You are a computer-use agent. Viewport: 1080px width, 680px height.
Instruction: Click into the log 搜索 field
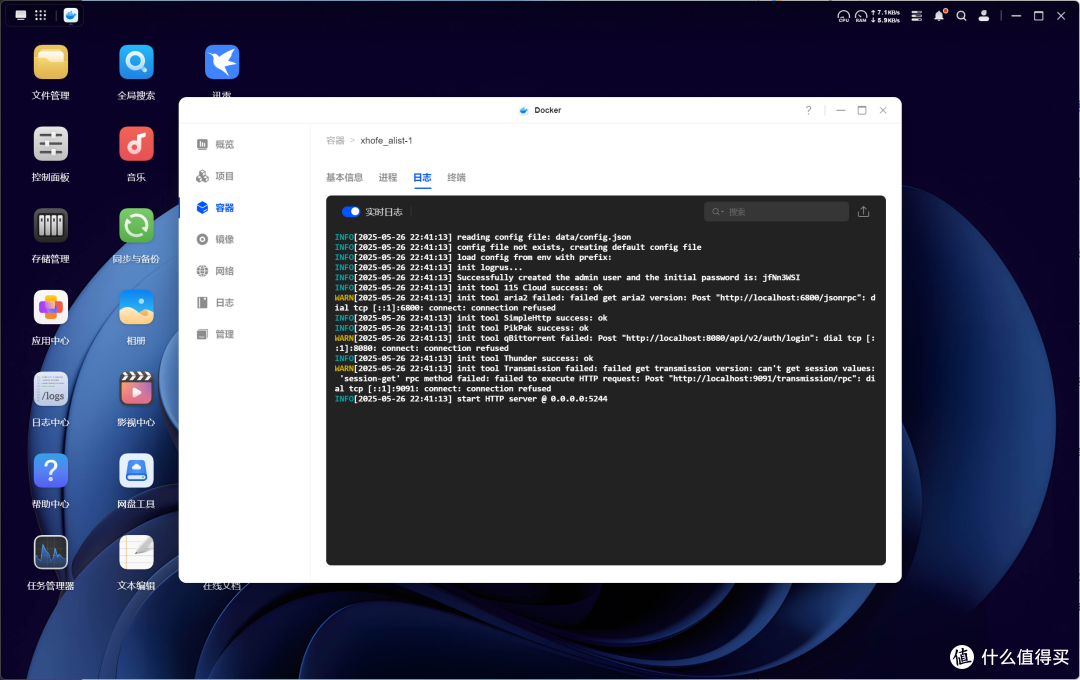[776, 212]
